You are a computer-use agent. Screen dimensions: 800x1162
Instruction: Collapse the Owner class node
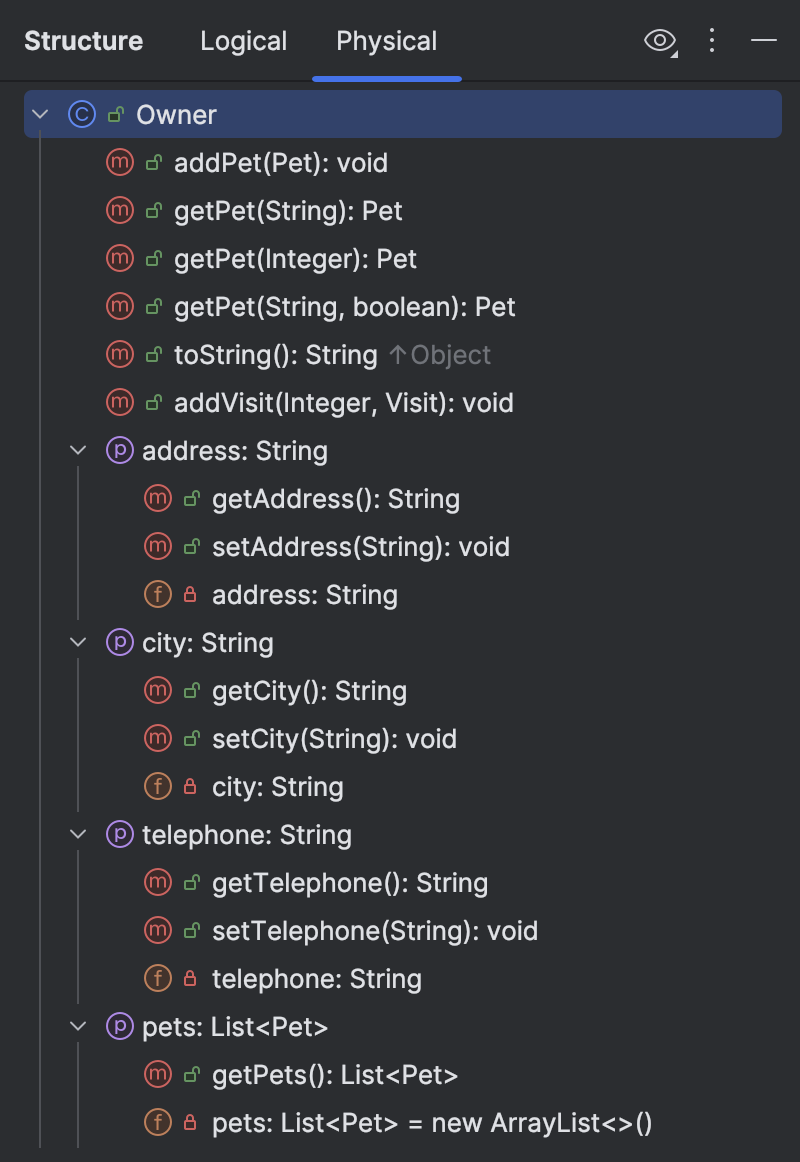[39, 114]
